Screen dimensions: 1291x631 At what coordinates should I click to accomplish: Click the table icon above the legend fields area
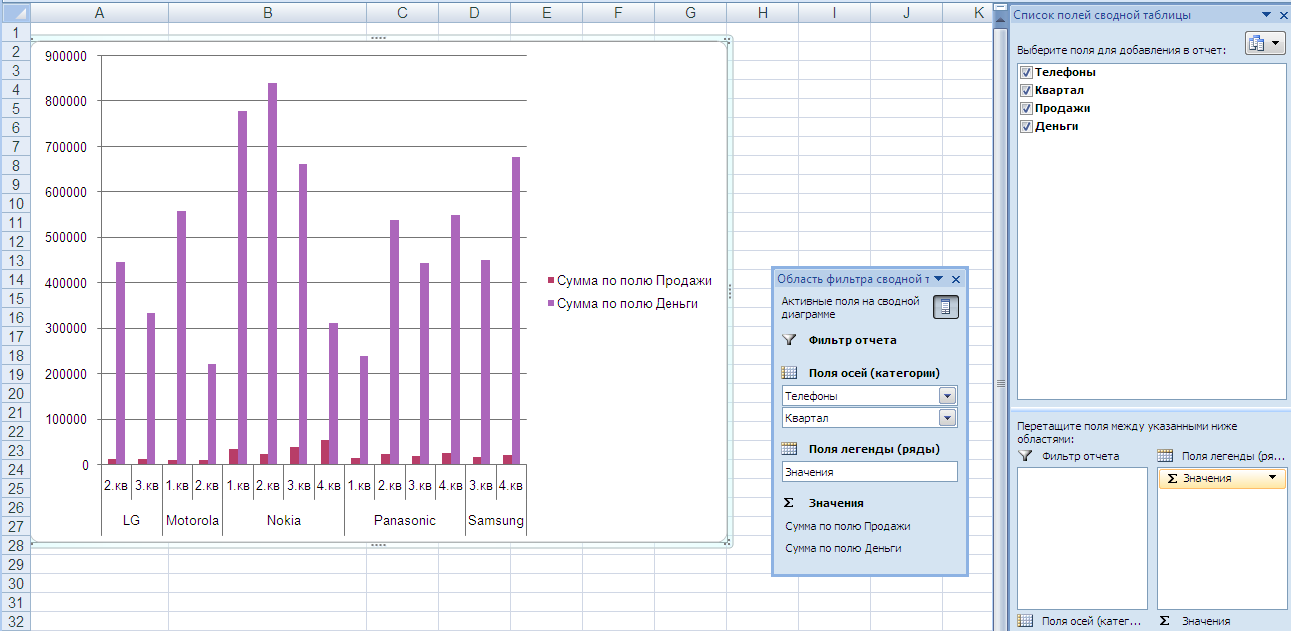pos(1165,456)
